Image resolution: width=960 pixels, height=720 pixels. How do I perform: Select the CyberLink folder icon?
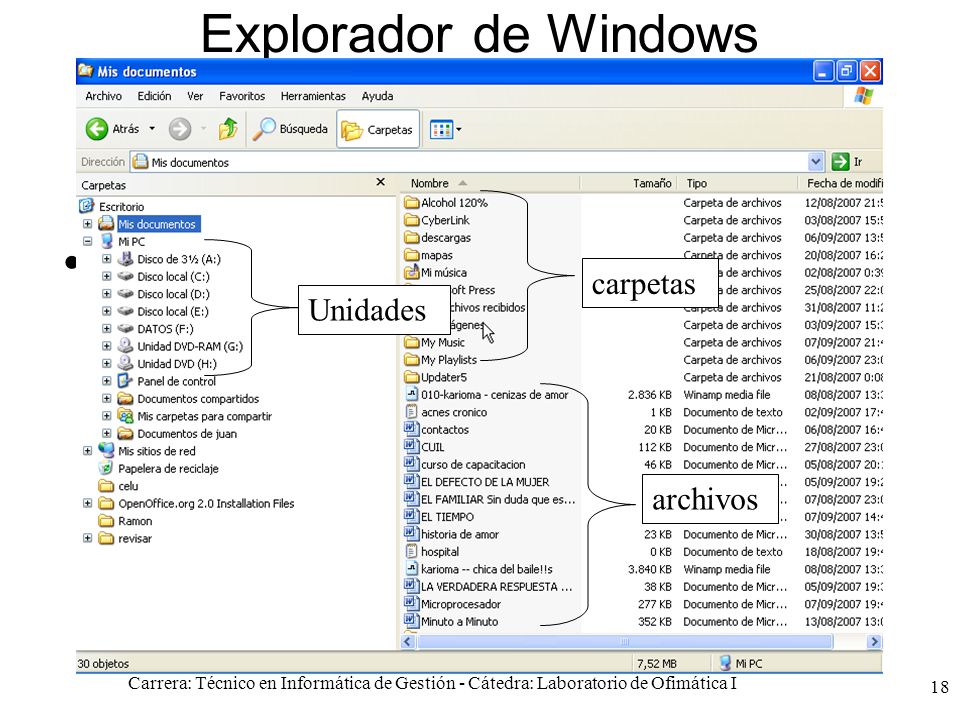[411, 220]
